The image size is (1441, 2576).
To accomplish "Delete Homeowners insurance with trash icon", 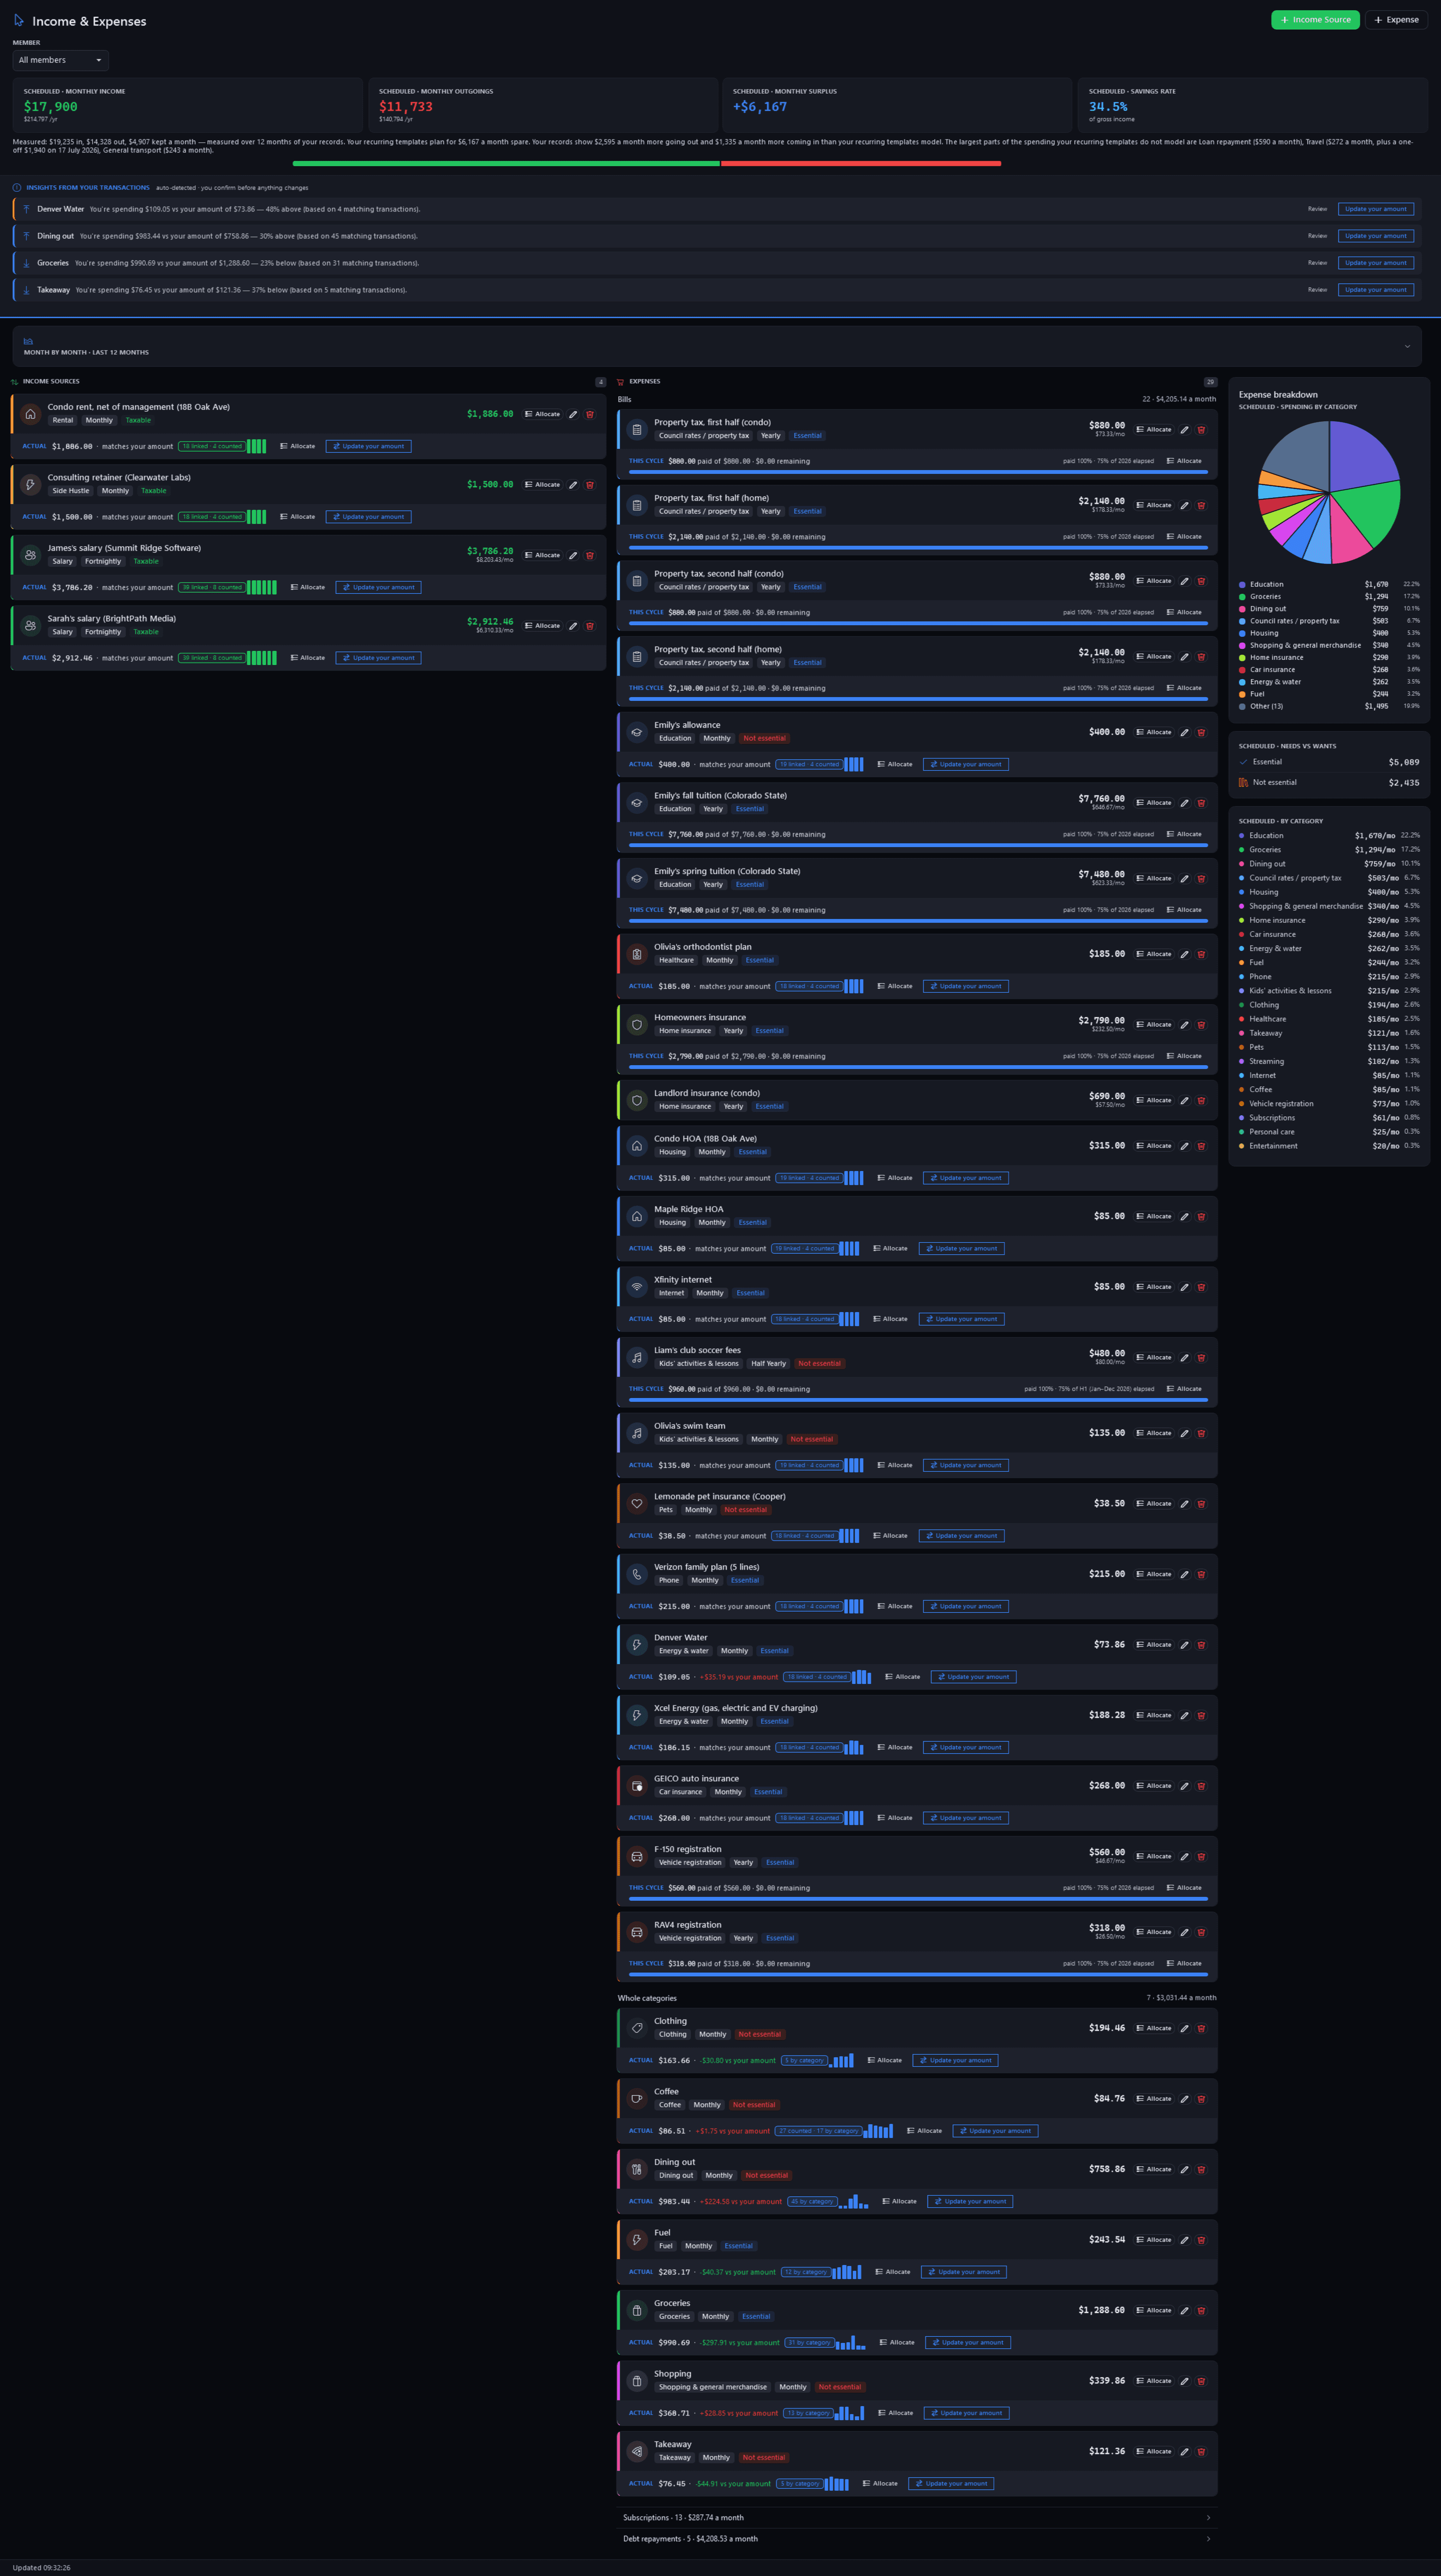I will tap(1201, 1025).
